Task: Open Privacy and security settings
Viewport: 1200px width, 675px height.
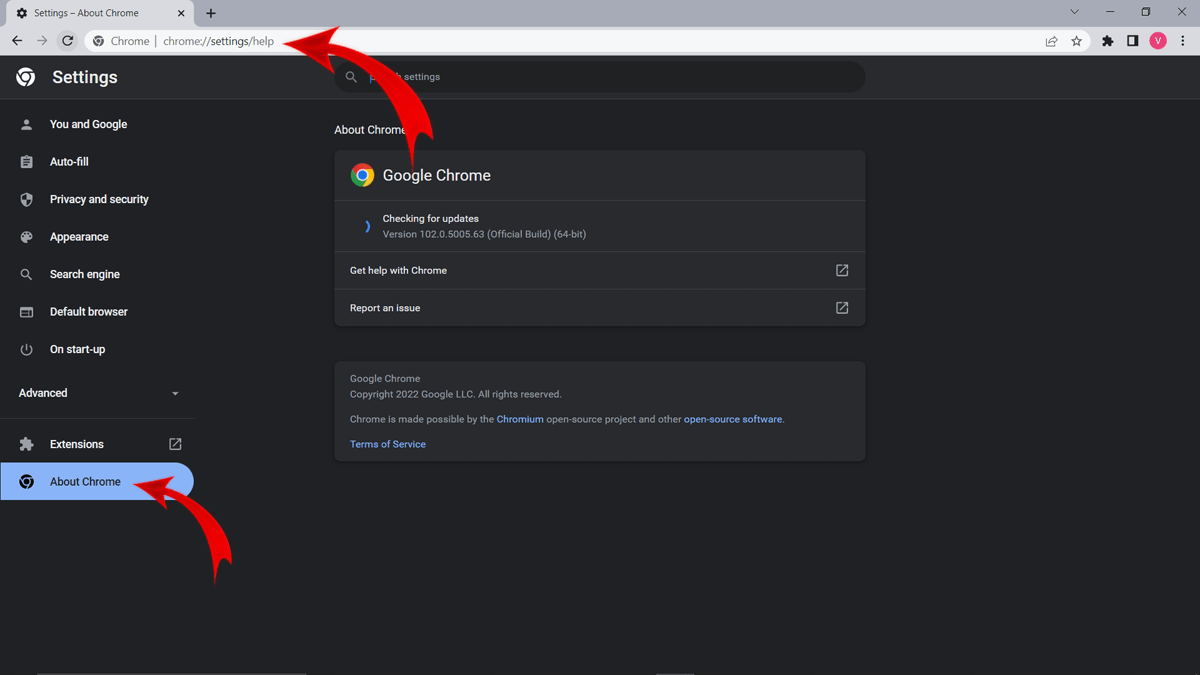Action: pyautogui.click(x=99, y=199)
